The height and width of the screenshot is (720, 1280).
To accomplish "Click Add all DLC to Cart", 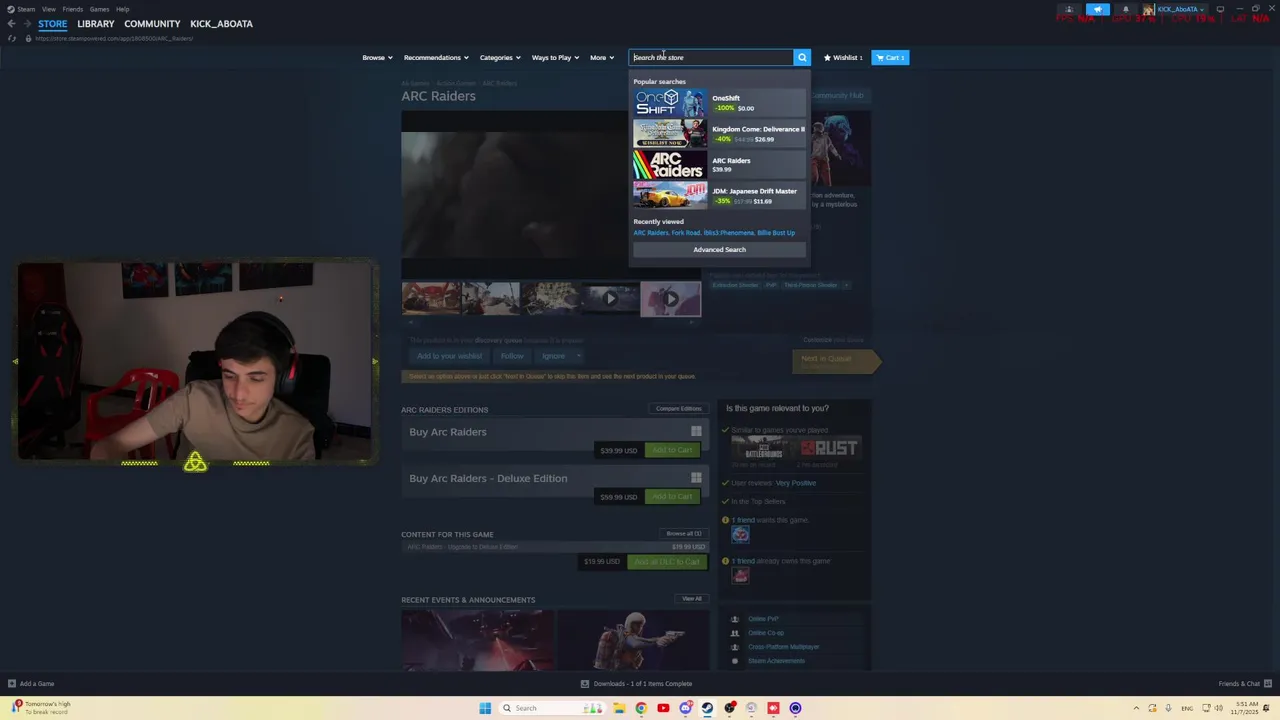I will (x=666, y=561).
